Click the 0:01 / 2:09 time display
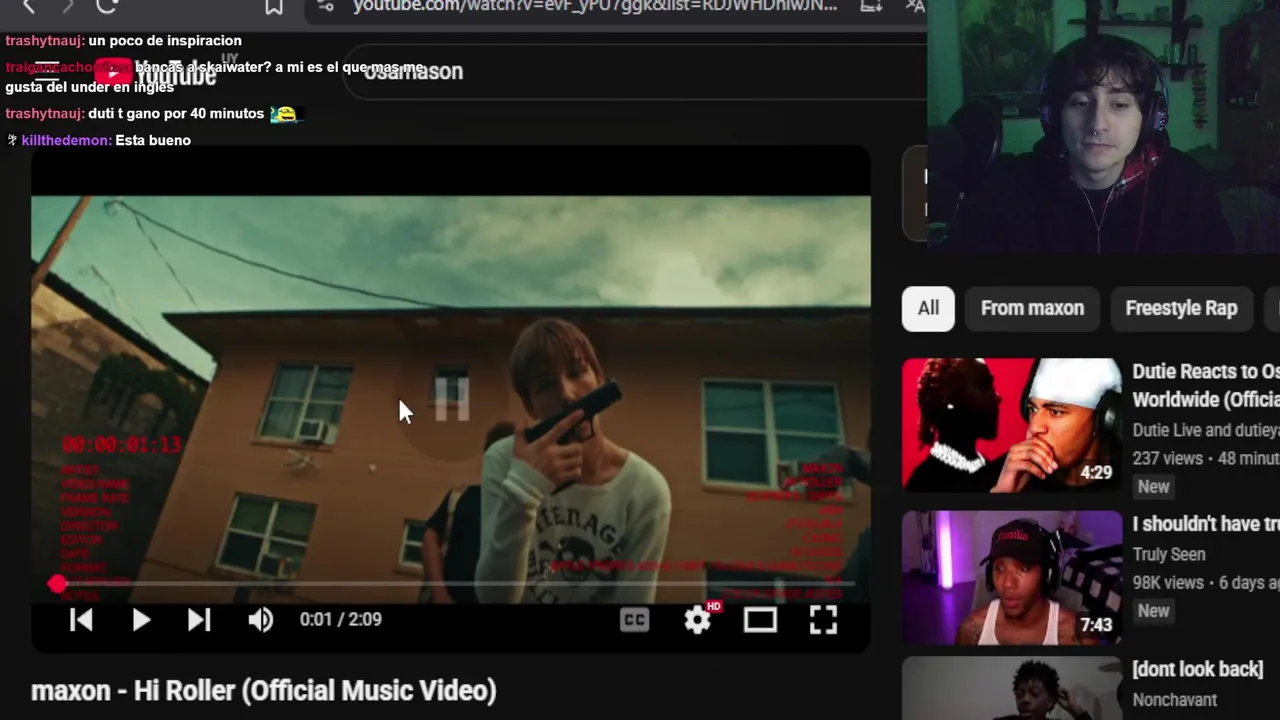This screenshot has width=1280, height=720. [x=340, y=620]
